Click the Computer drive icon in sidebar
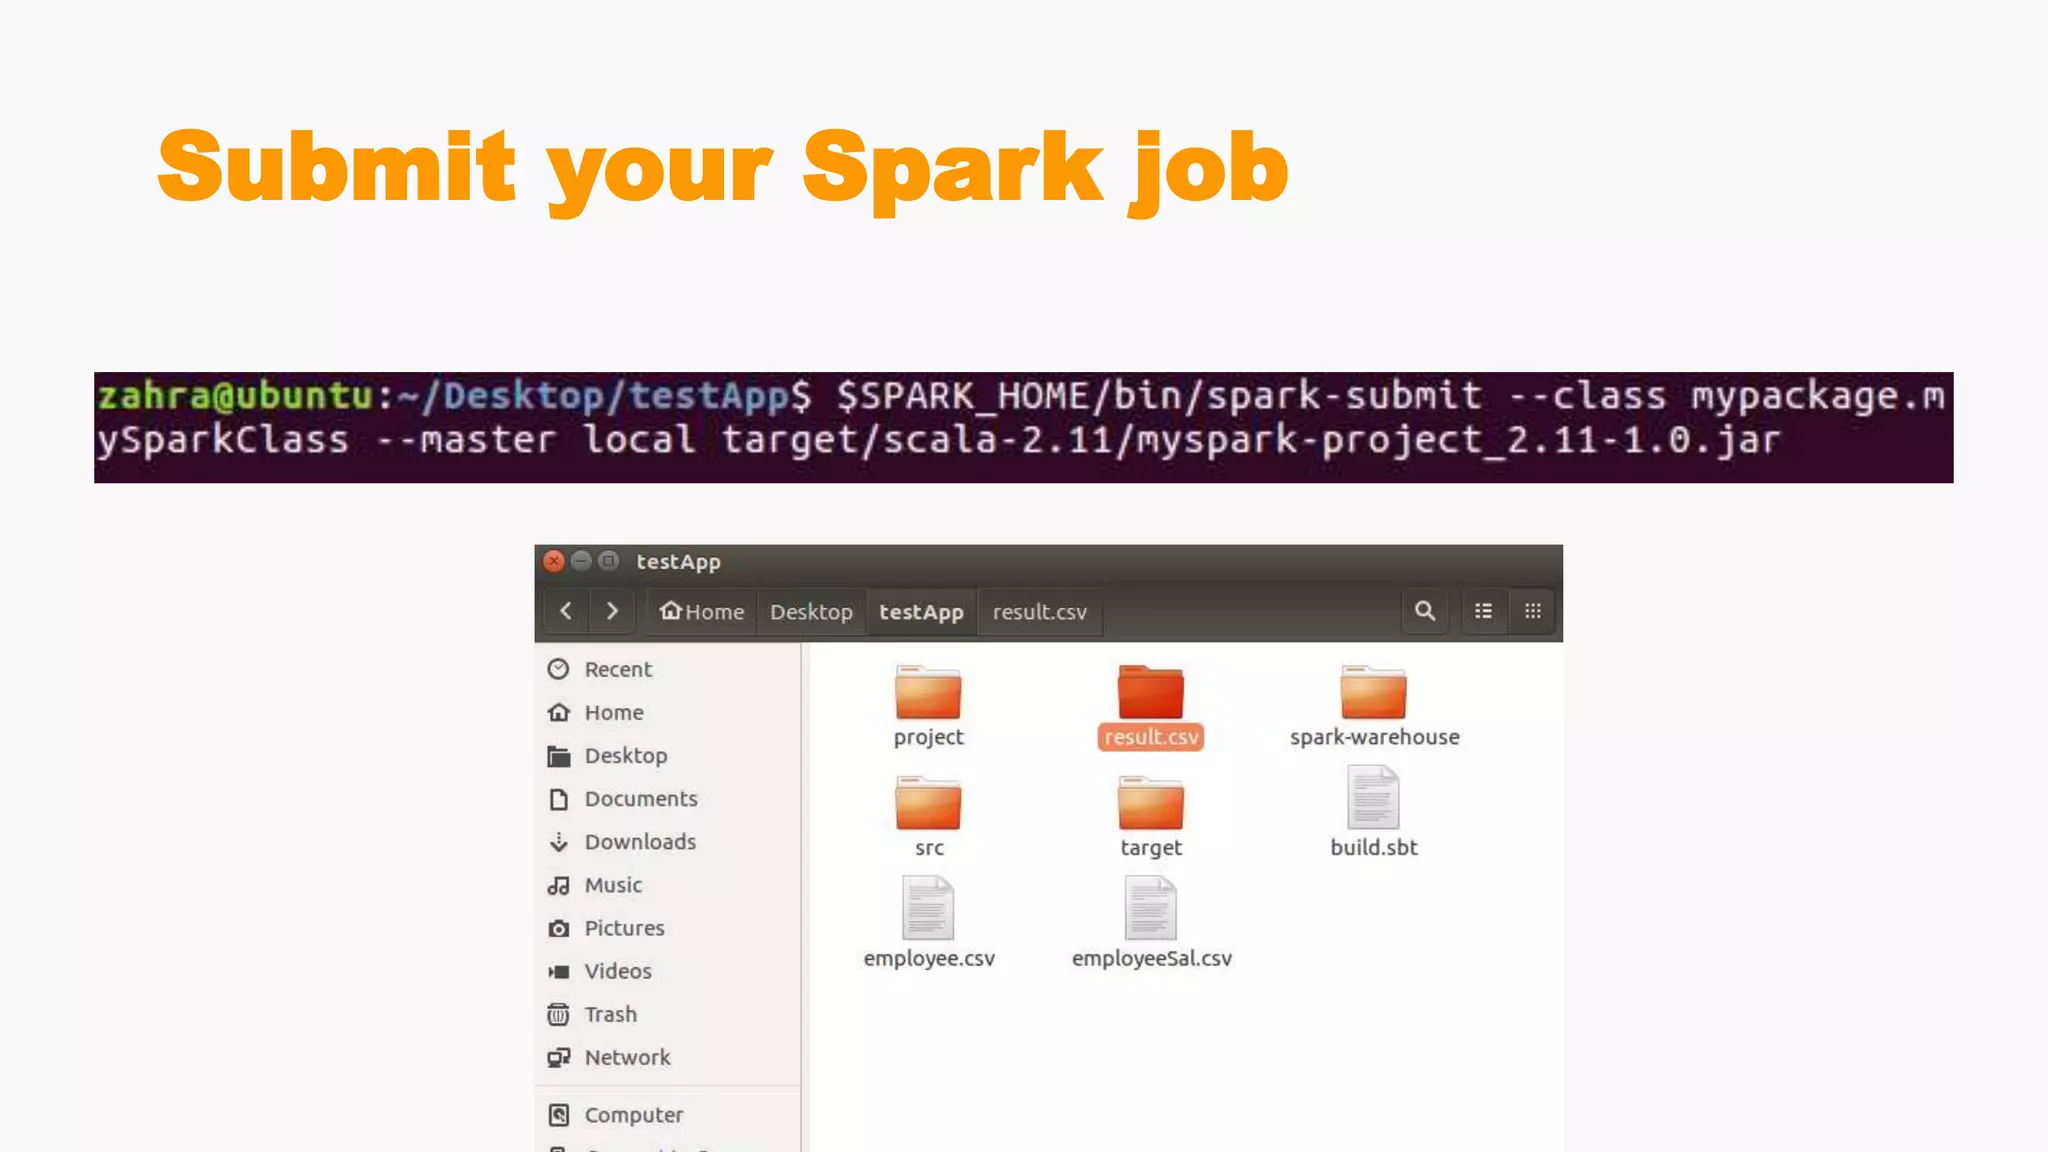The height and width of the screenshot is (1152, 2048). (559, 1115)
